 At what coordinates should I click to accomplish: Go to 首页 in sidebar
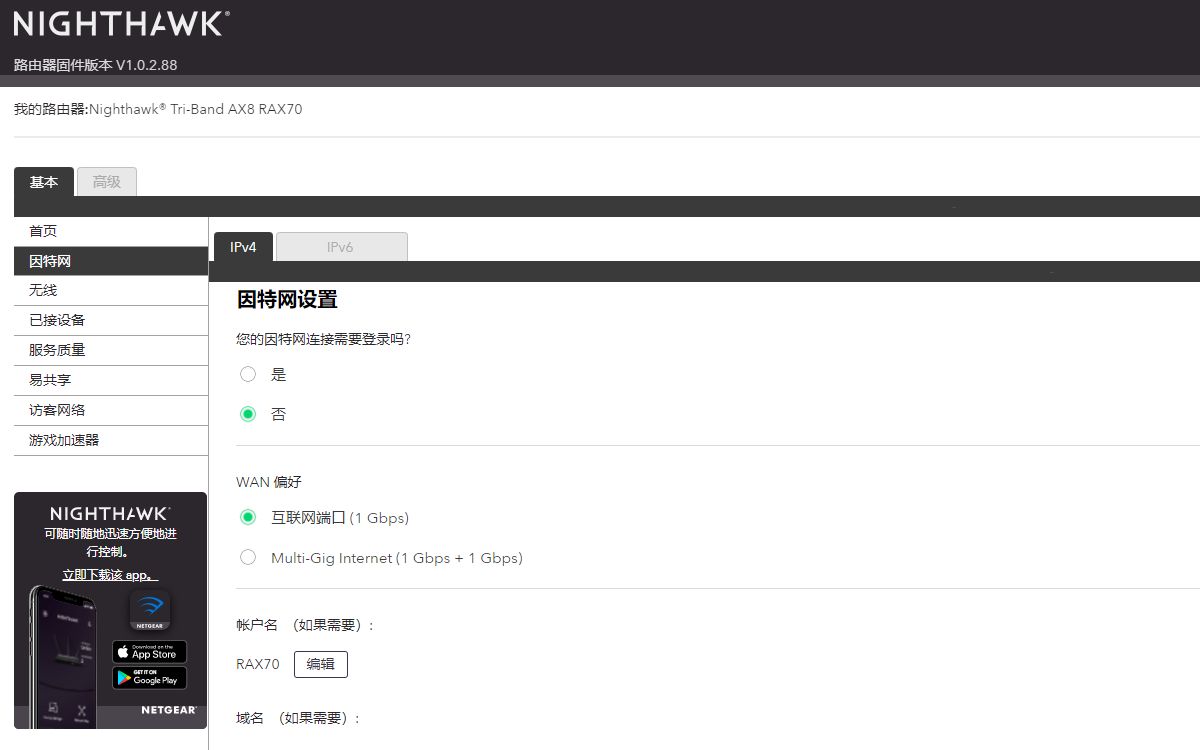point(111,231)
